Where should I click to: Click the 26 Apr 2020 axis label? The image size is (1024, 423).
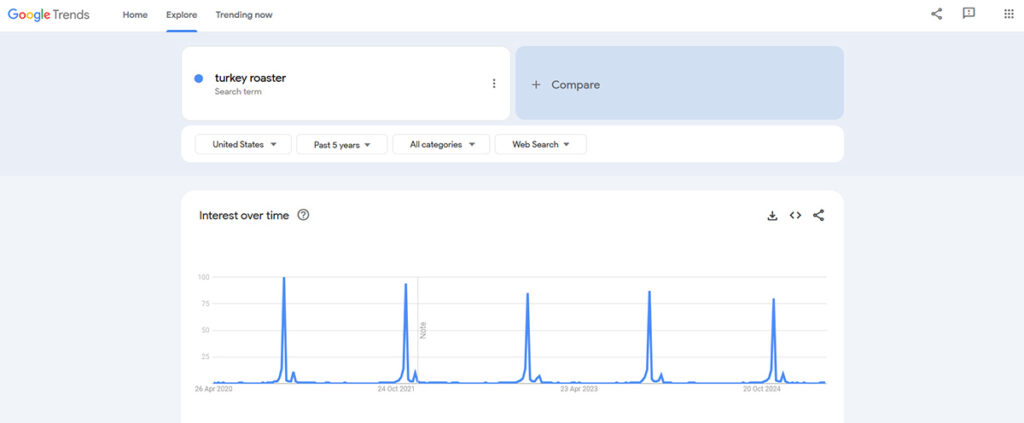point(214,389)
